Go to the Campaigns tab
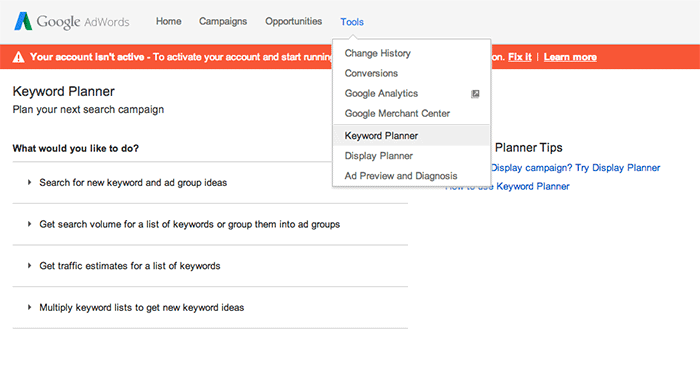The height and width of the screenshot is (377, 700). (x=223, y=21)
